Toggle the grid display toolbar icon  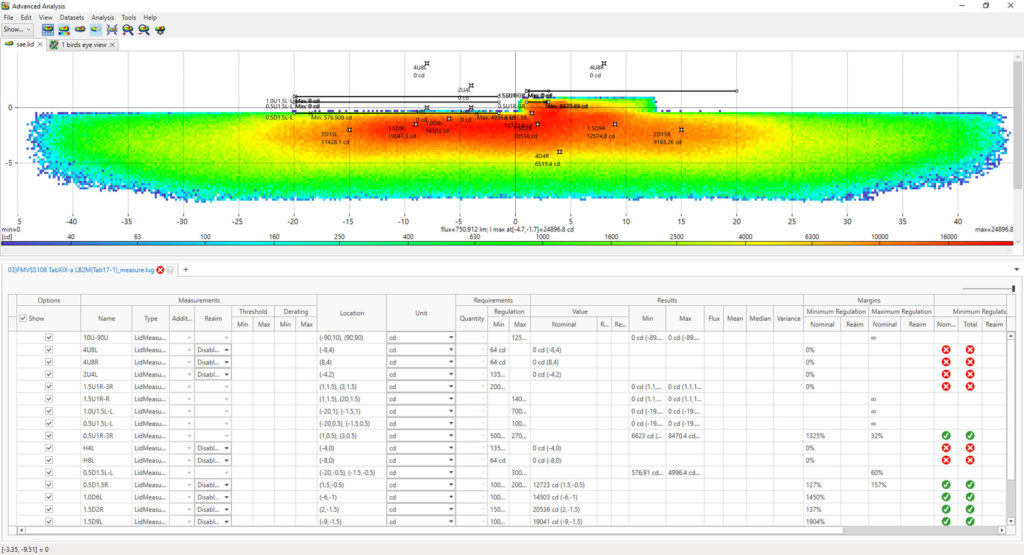coord(48,29)
